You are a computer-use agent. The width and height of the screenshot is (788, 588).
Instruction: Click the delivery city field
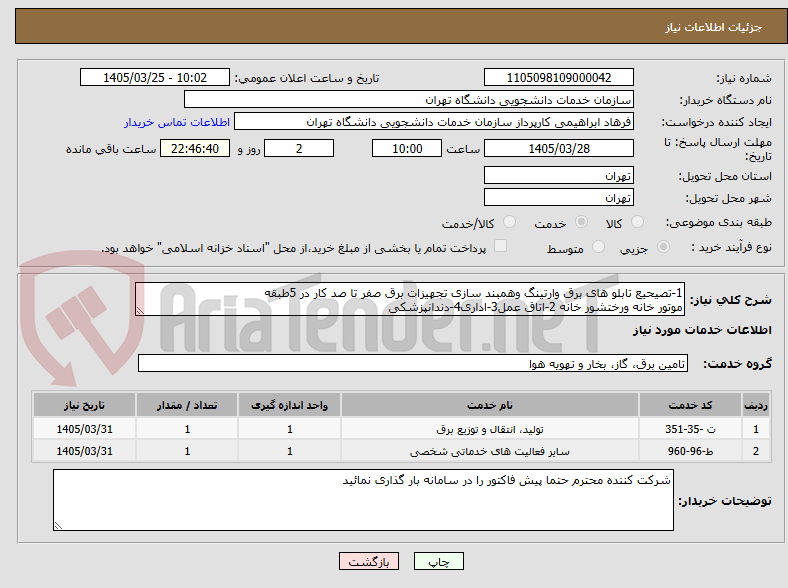(558, 198)
